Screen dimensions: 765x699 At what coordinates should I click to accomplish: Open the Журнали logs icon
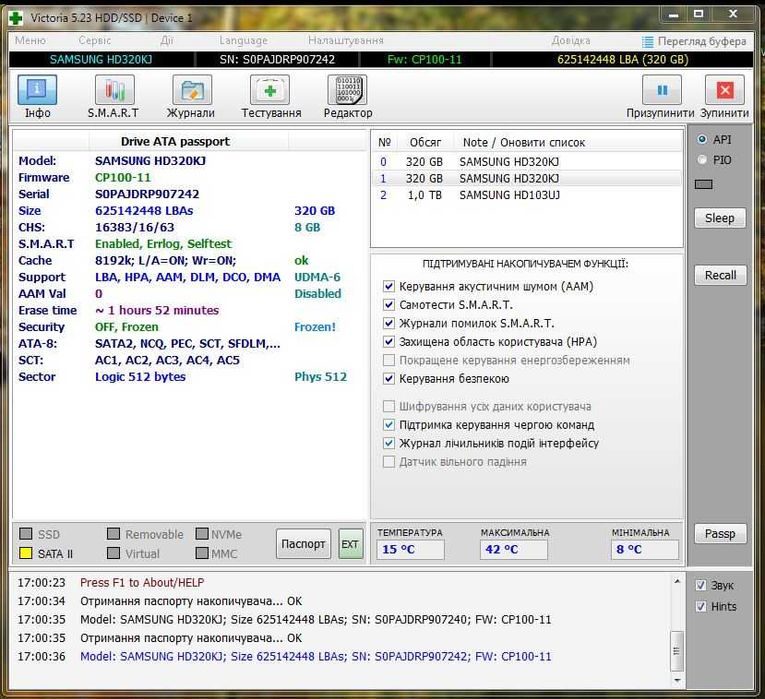[190, 91]
